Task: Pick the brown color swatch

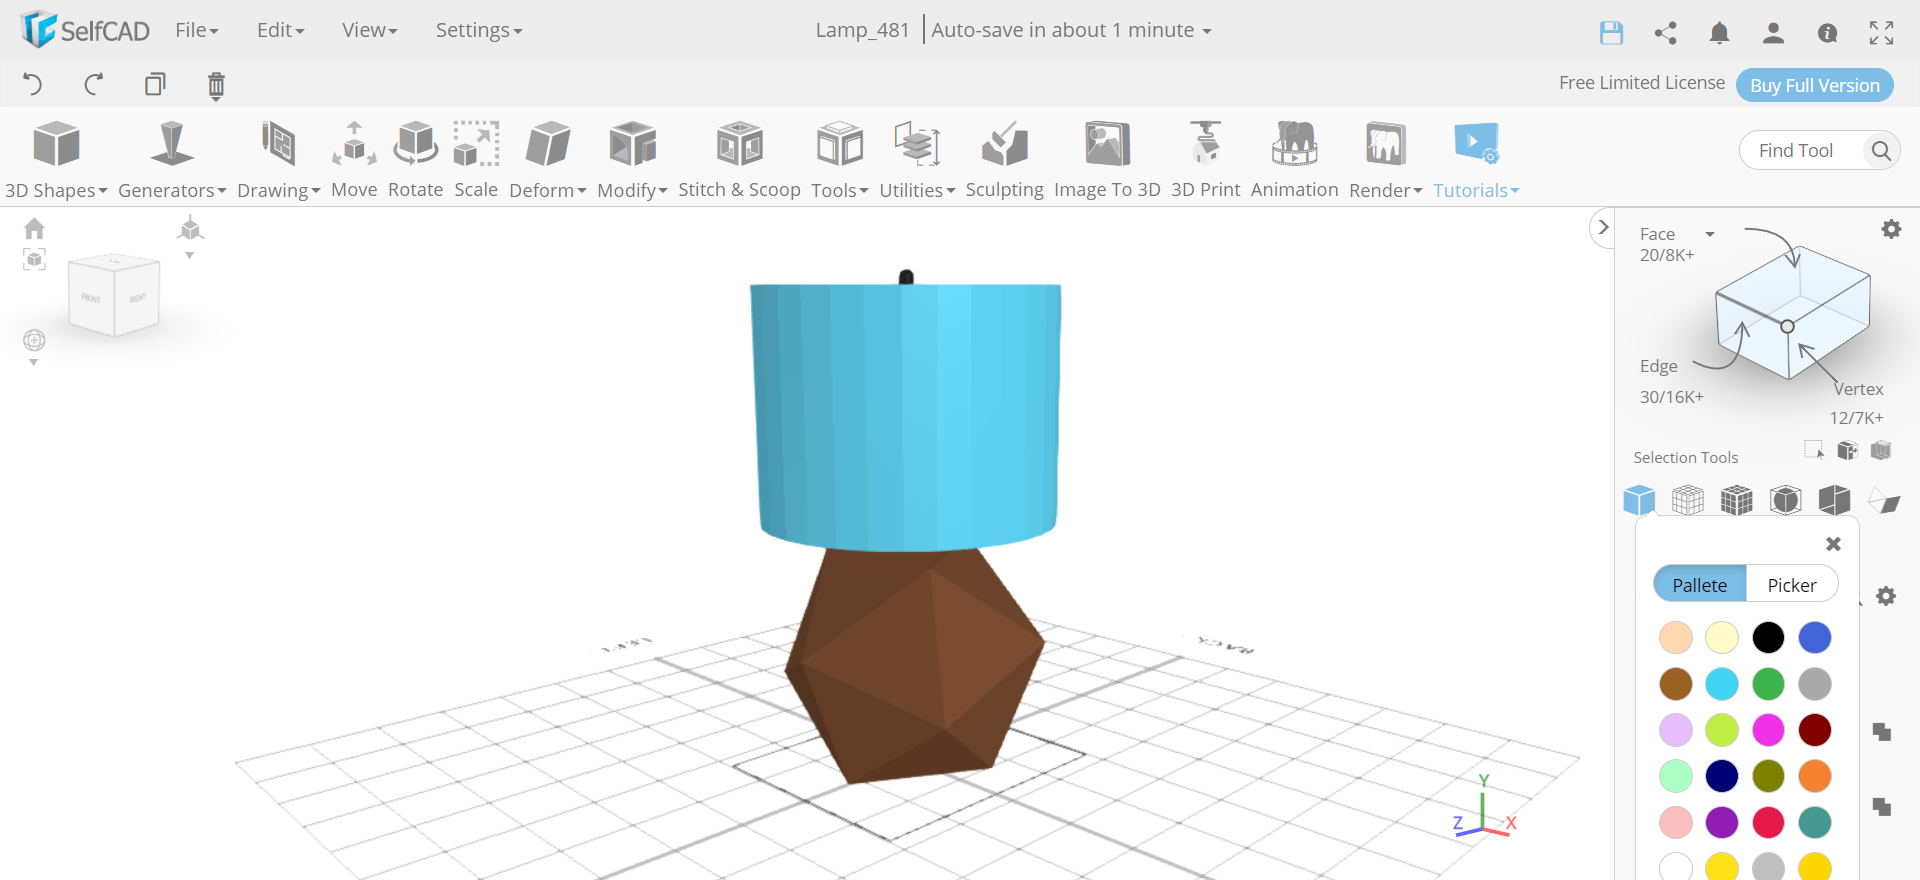Action: tap(1676, 684)
